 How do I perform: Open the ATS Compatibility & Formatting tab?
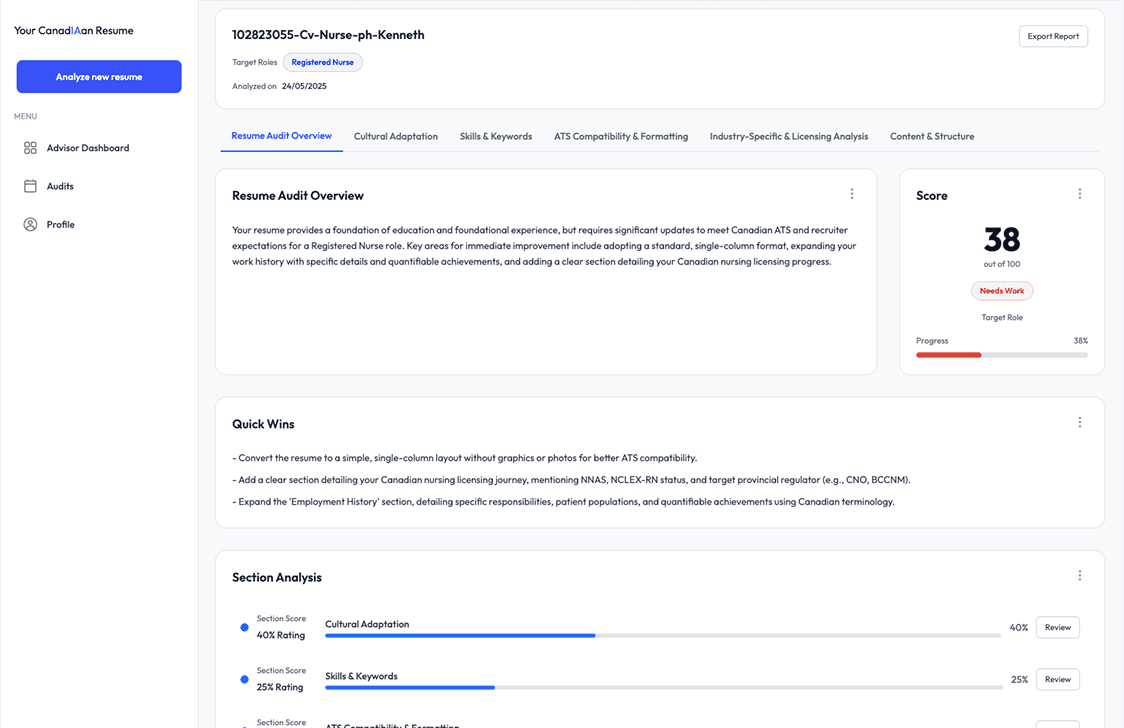tap(621, 136)
